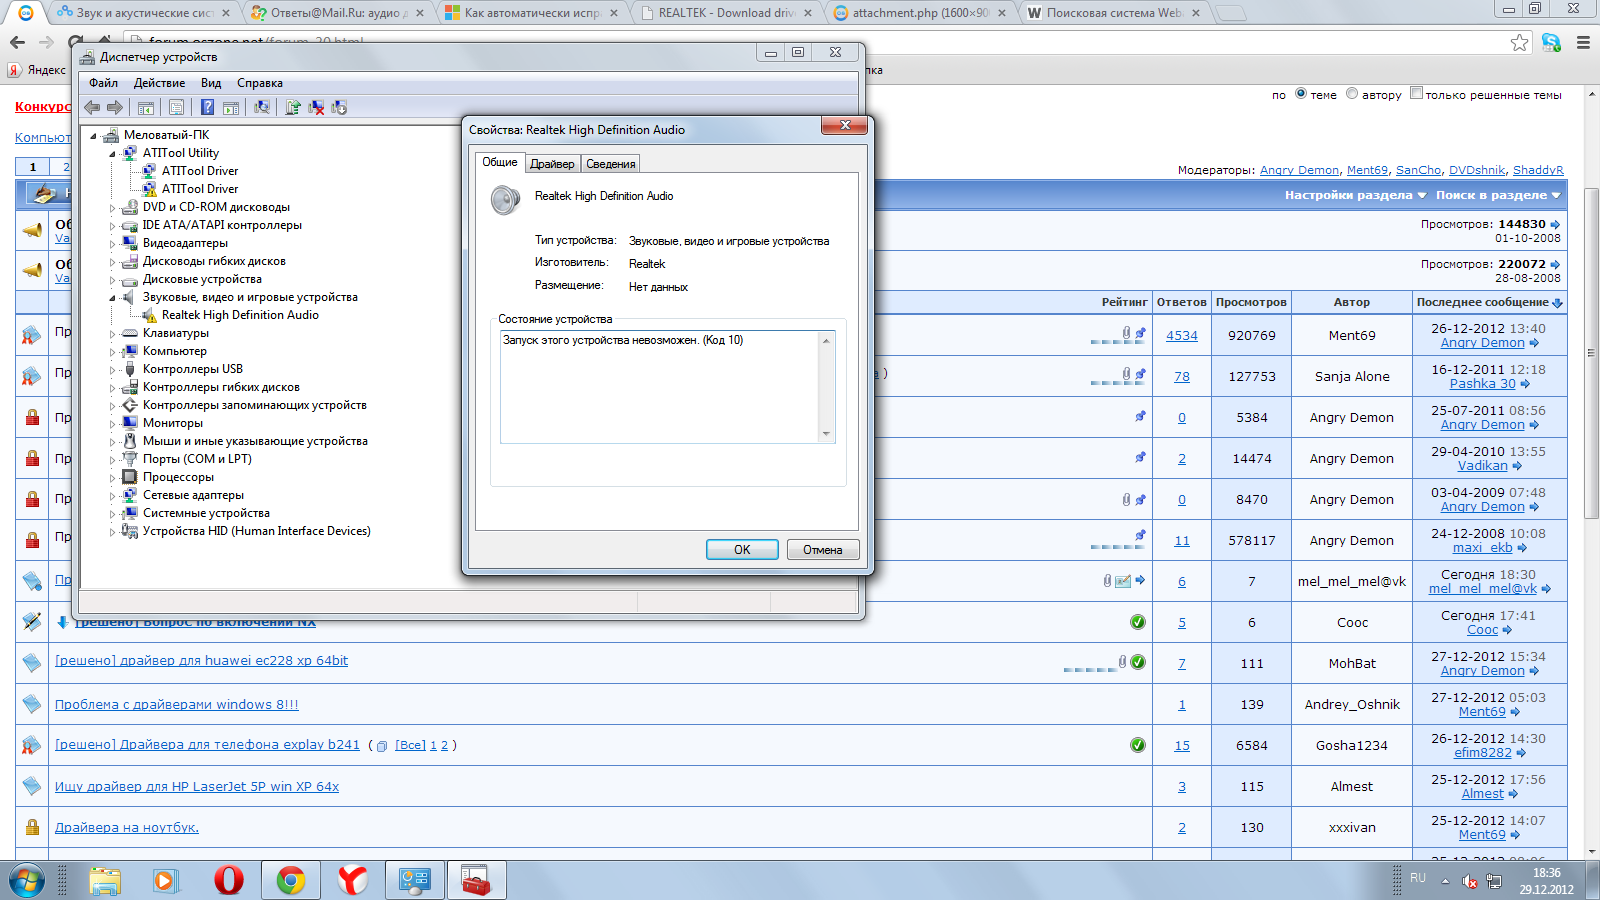The image size is (1600, 900).
Task: Collapse the Меловатый-ПК root node
Action: [93, 136]
